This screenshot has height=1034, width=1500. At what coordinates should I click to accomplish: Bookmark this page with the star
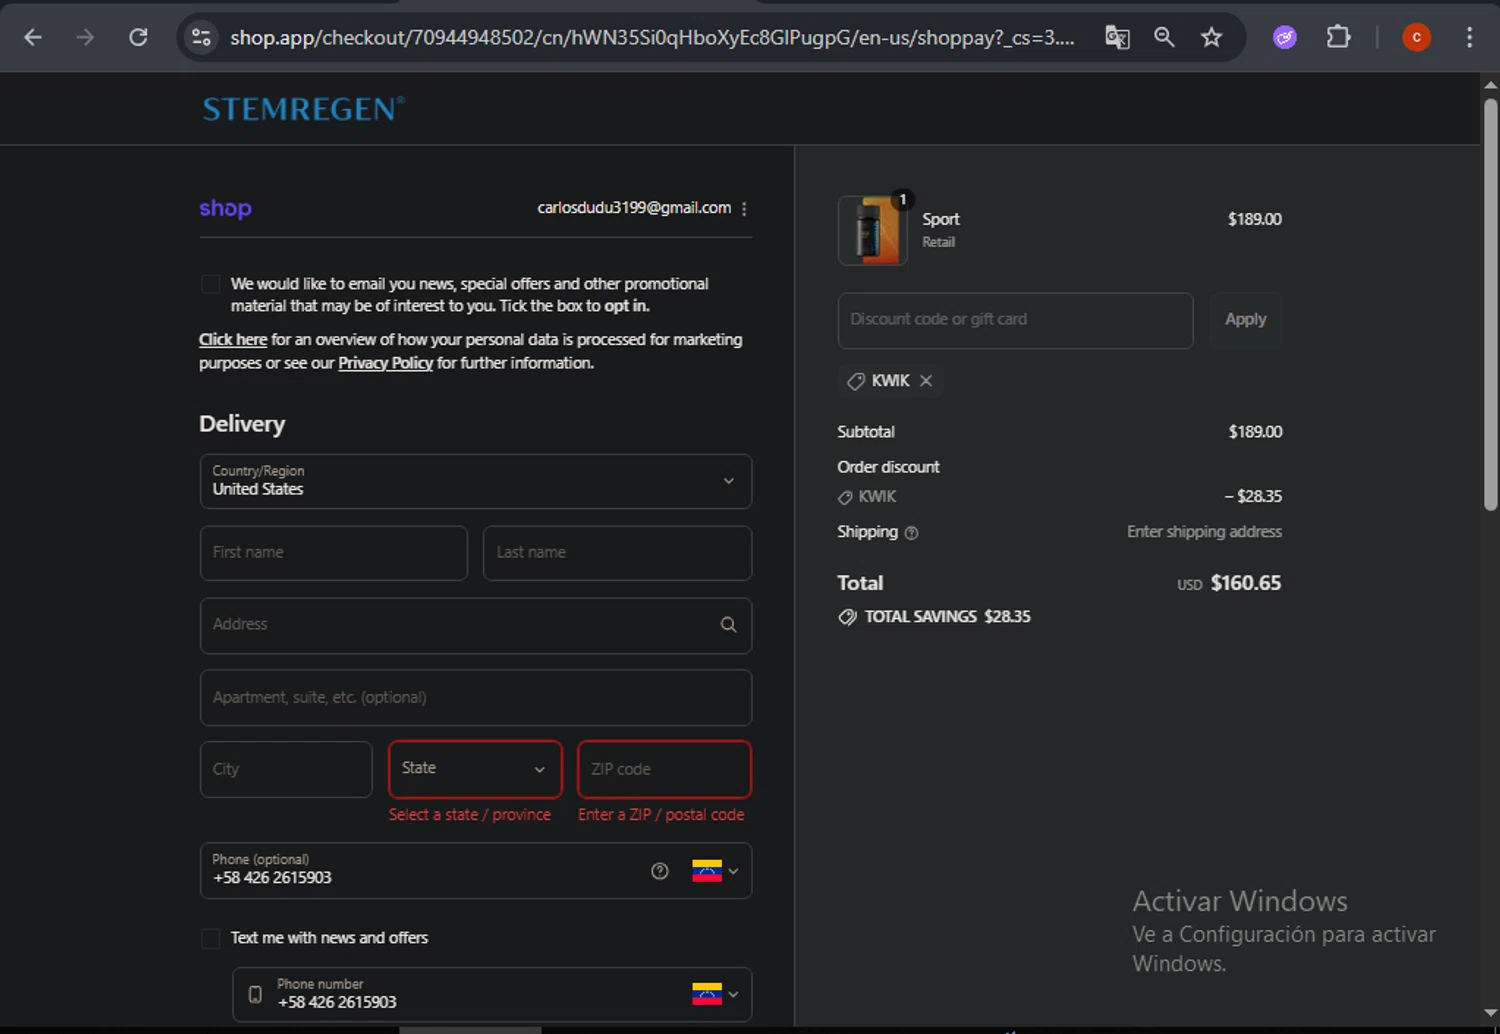[1212, 37]
